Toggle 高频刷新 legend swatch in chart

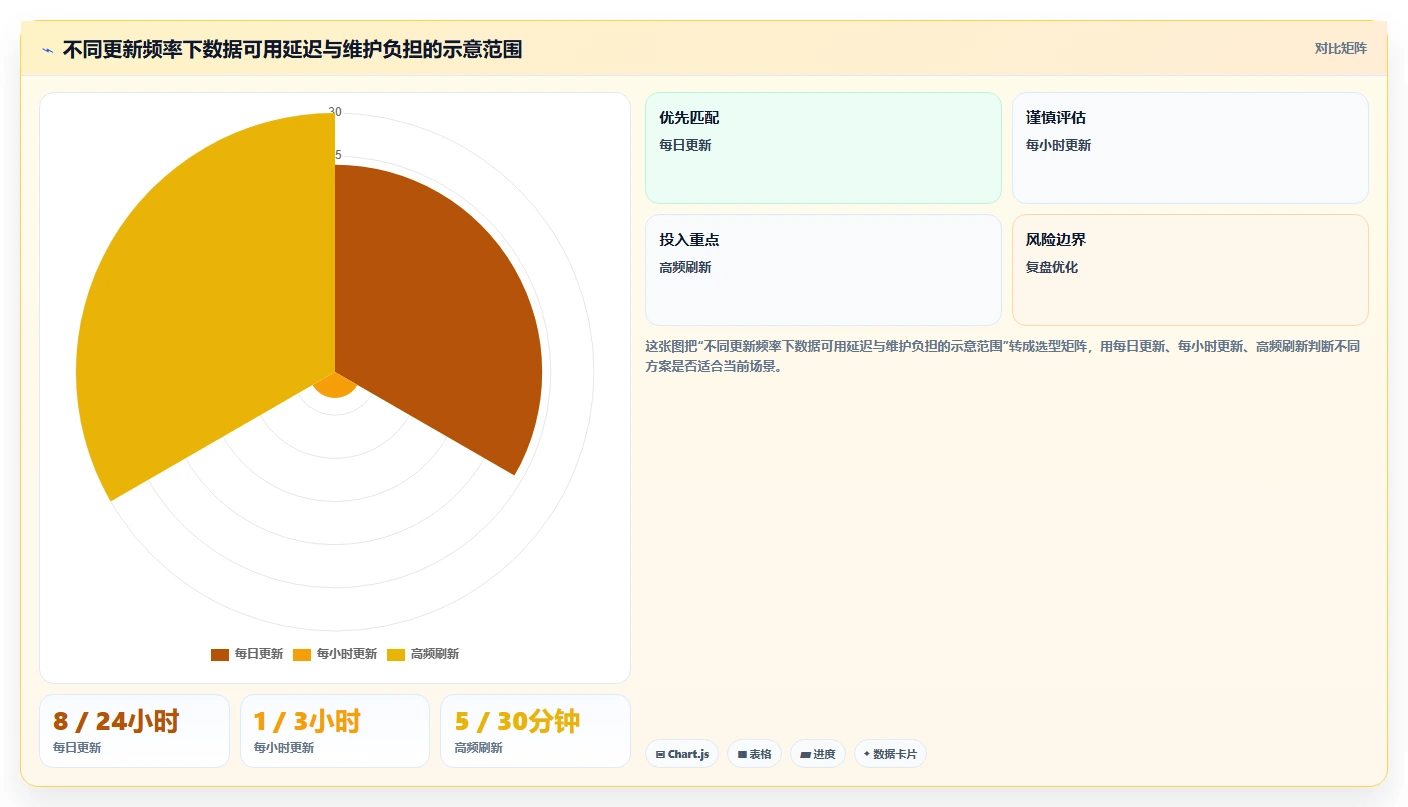(x=396, y=654)
